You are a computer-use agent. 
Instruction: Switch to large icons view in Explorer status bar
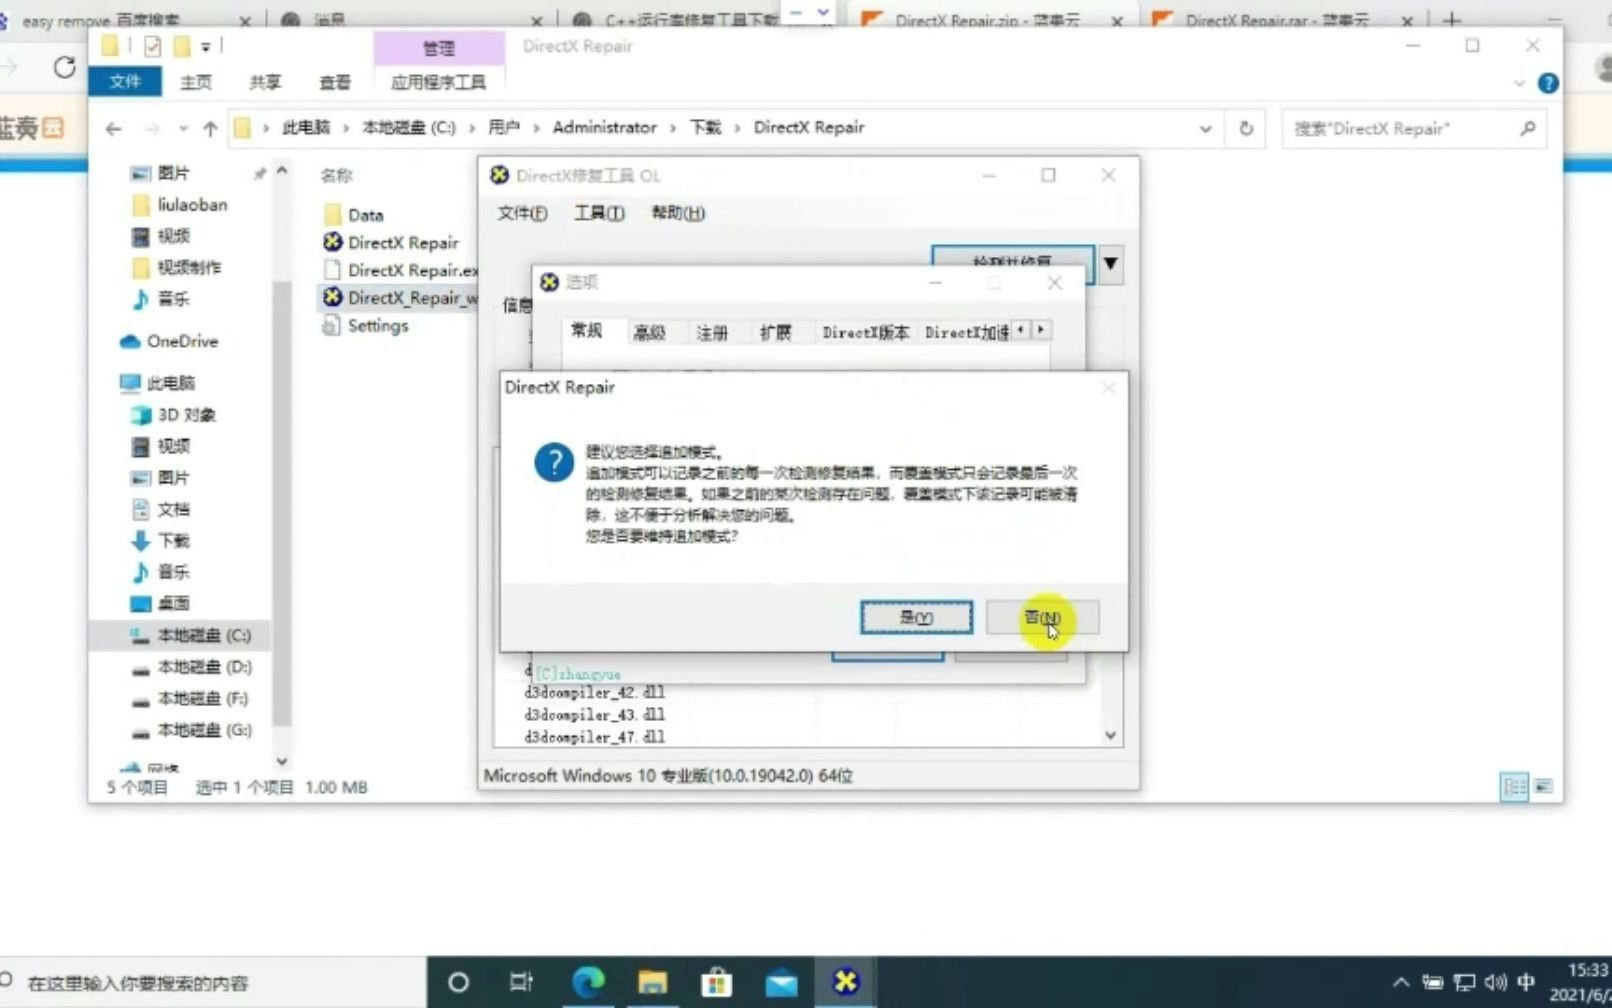click(1544, 787)
